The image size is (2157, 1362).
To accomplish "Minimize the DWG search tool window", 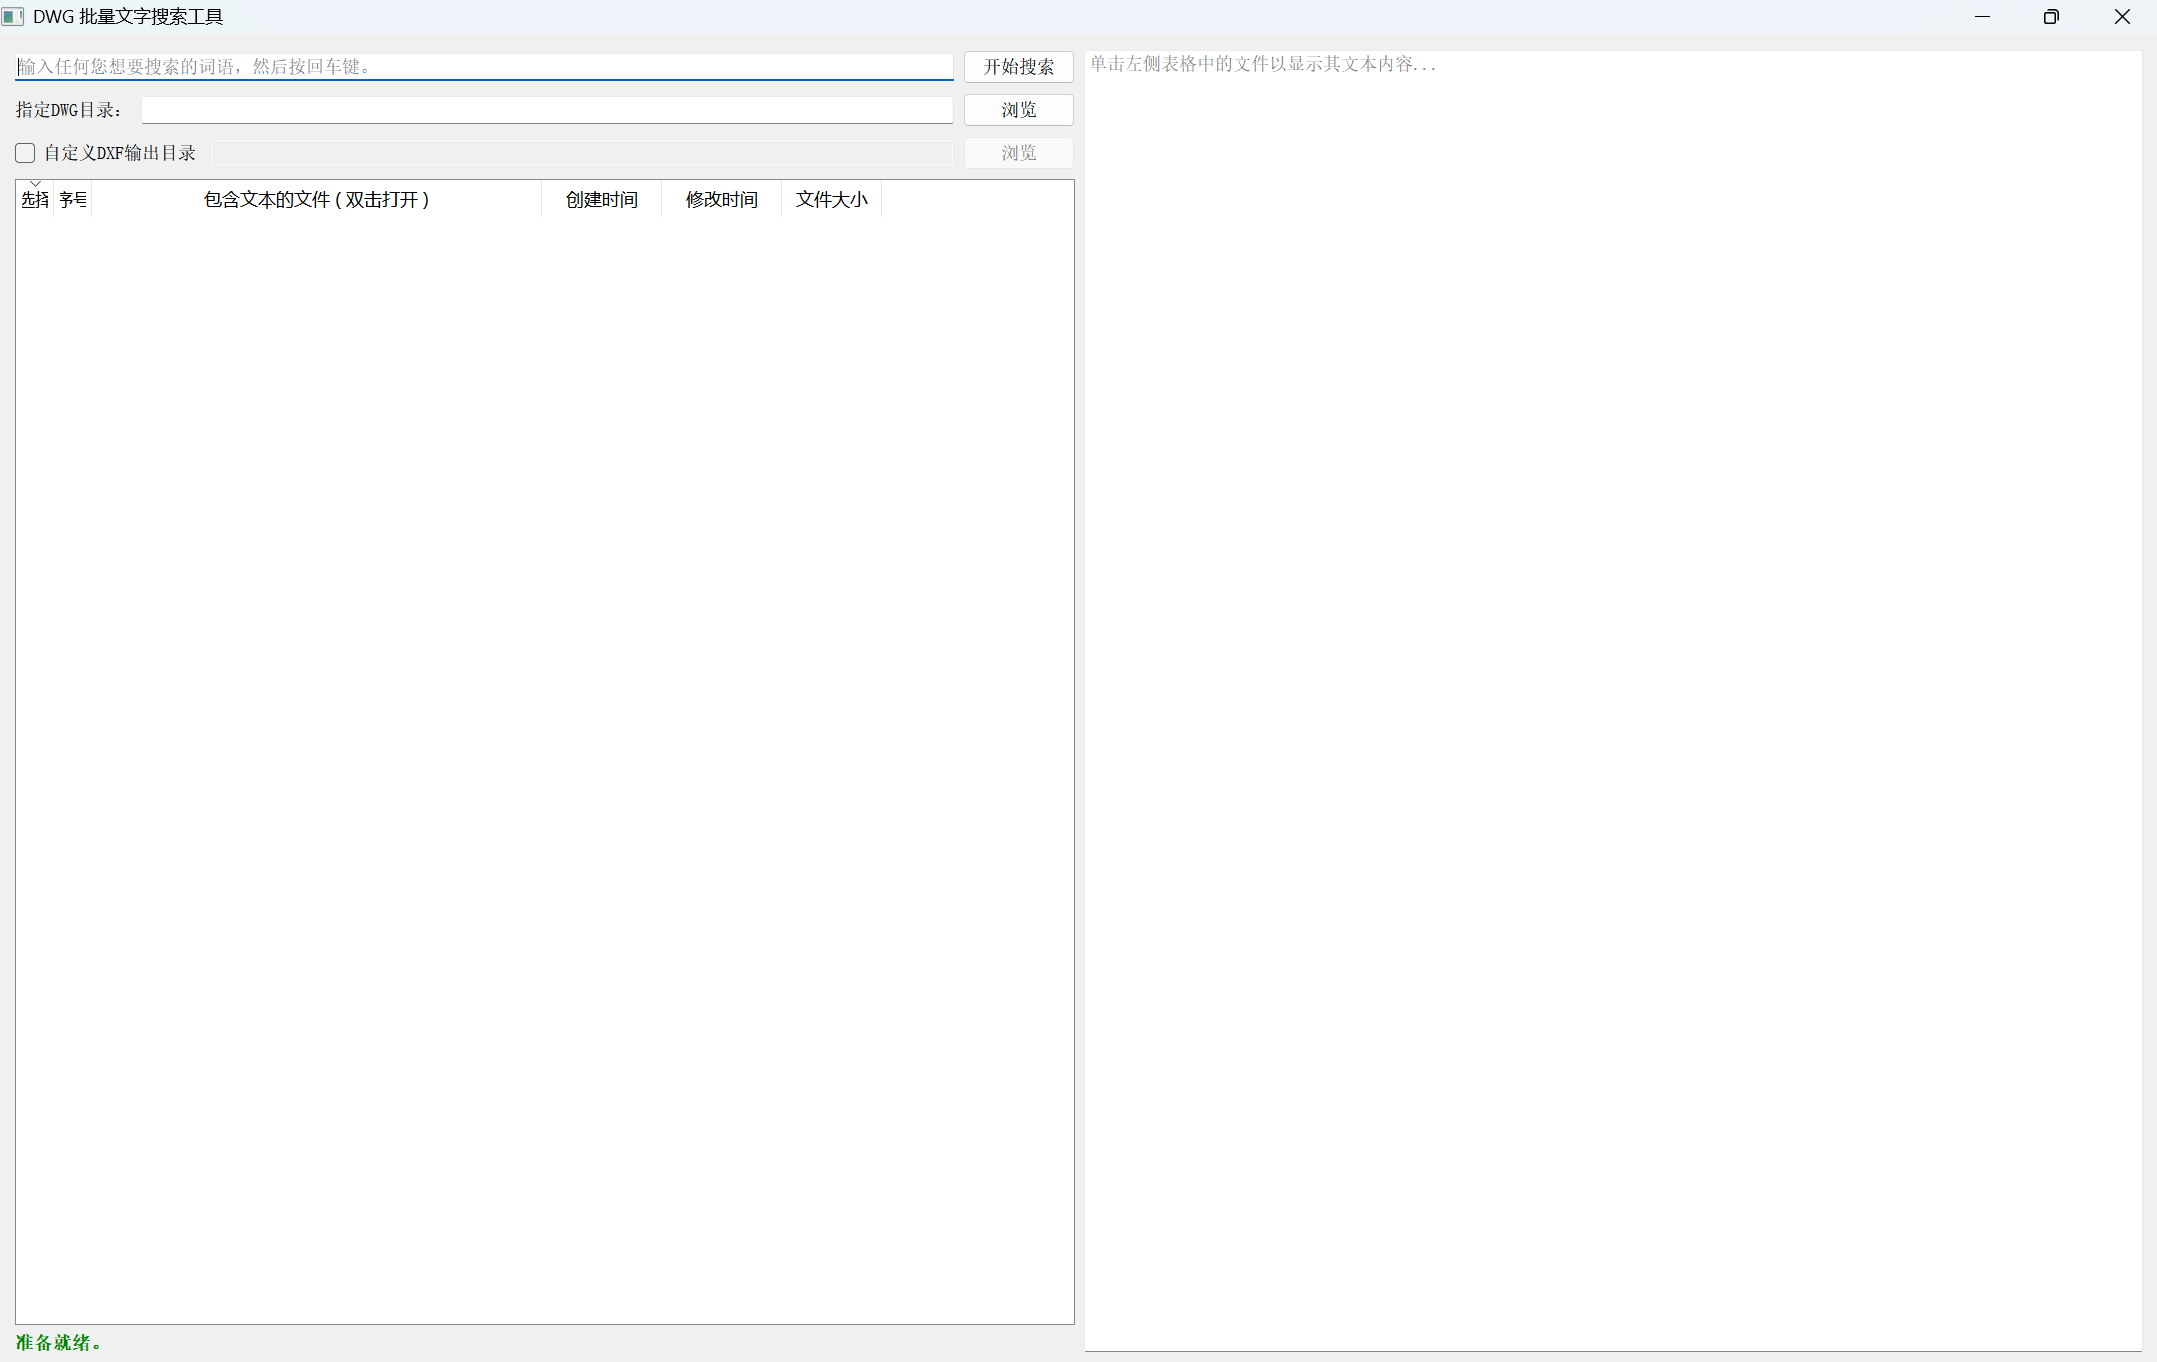I will tap(1982, 17).
